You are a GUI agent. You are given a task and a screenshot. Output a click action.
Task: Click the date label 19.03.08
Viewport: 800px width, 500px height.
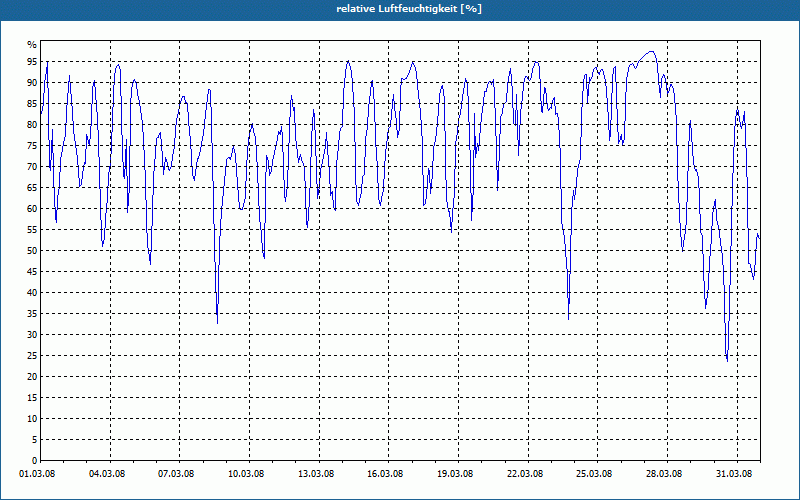click(455, 474)
